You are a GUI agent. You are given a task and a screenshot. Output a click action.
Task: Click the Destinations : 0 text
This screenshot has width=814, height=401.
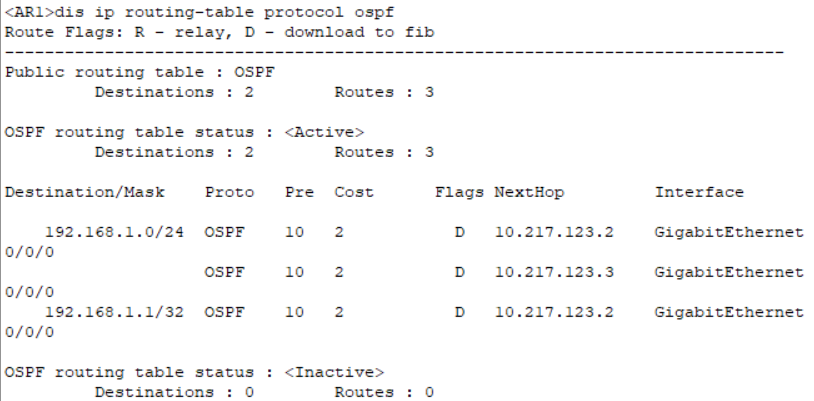point(174,392)
